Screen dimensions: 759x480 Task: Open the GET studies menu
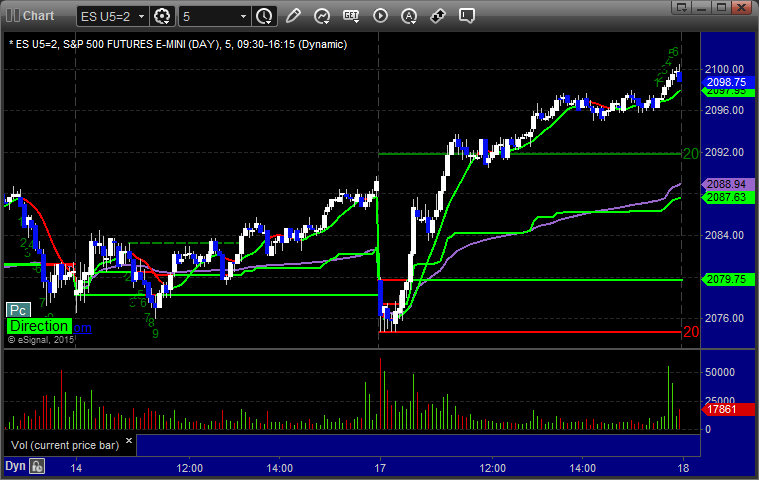351,16
